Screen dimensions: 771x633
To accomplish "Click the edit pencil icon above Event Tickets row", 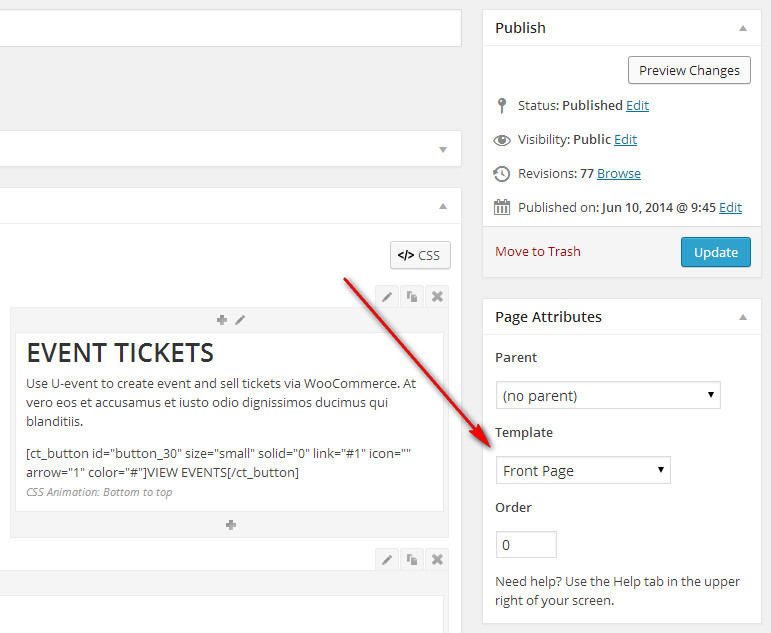I will [x=386, y=296].
